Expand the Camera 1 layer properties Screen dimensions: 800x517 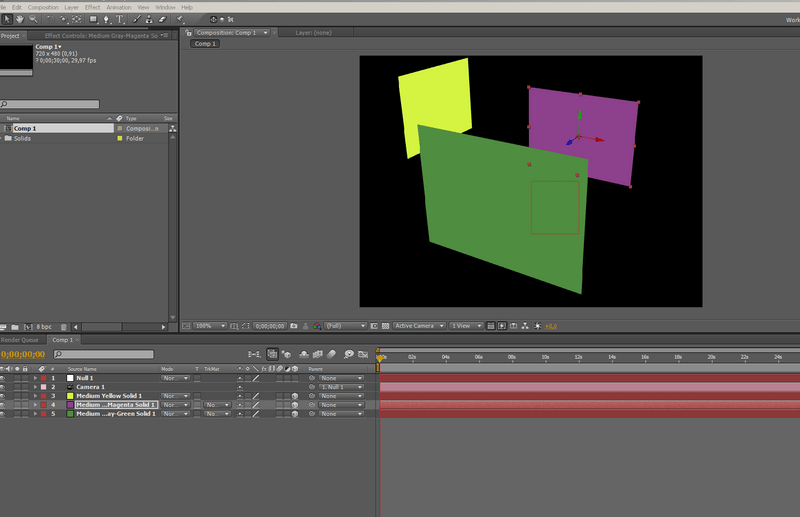[36, 387]
